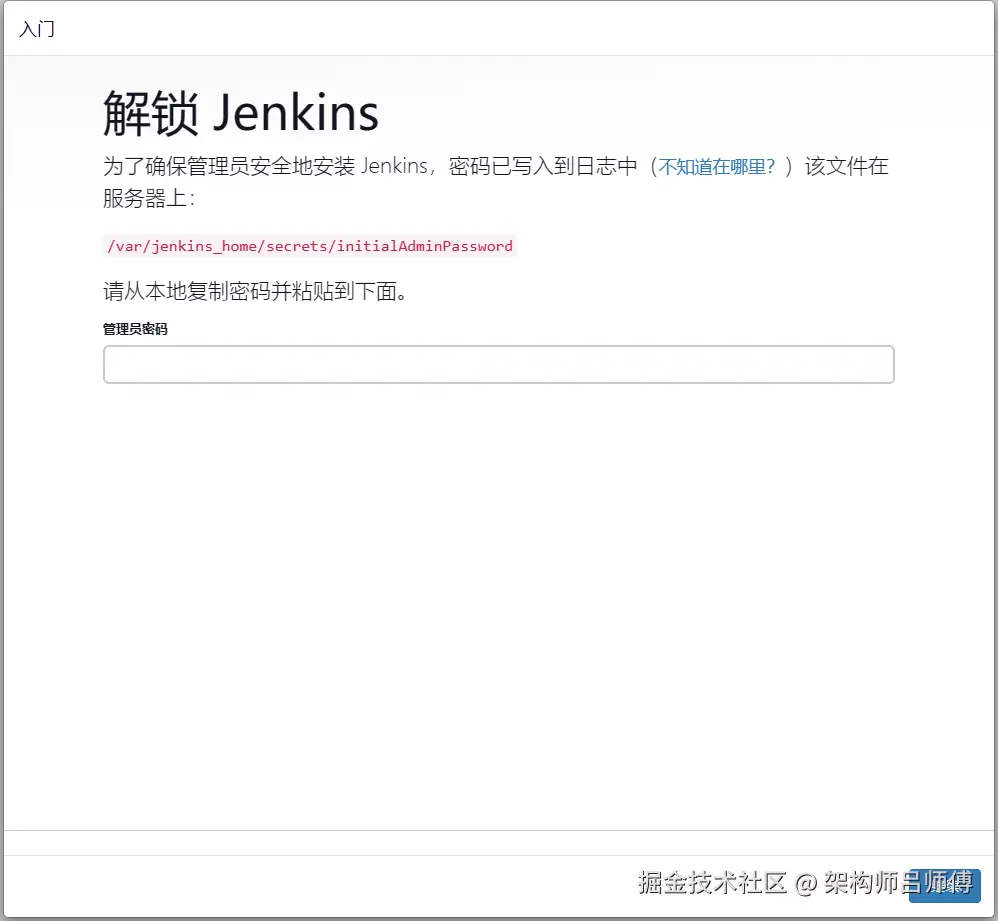Click the "入门" header title
Viewport: 998px width, 921px height.
tap(37, 29)
